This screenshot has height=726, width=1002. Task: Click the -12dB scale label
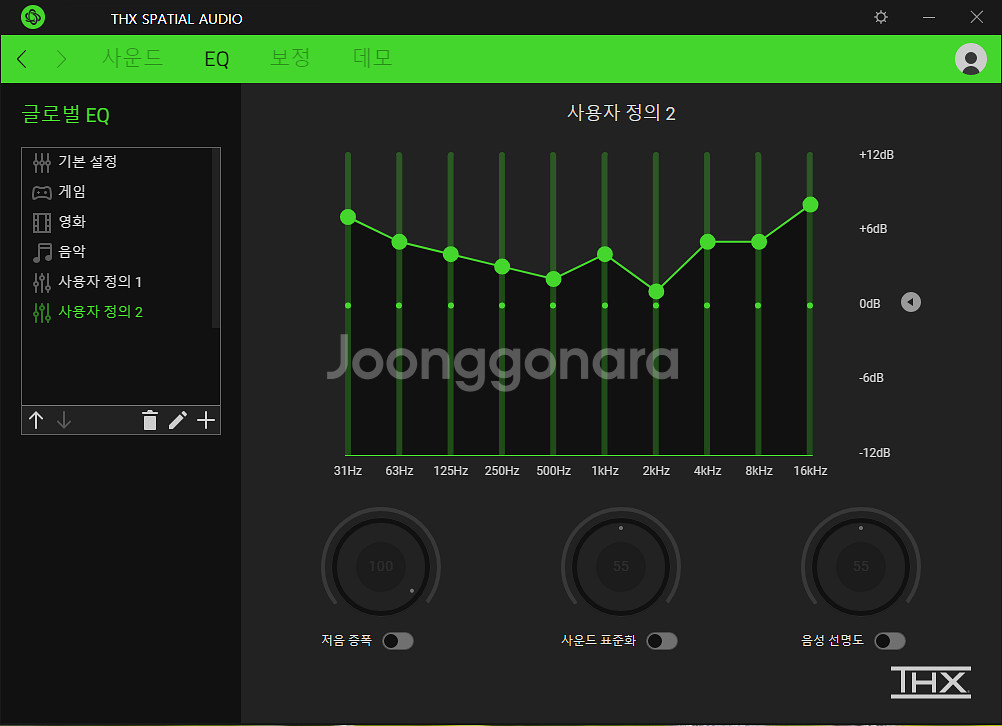pyautogui.click(x=874, y=452)
